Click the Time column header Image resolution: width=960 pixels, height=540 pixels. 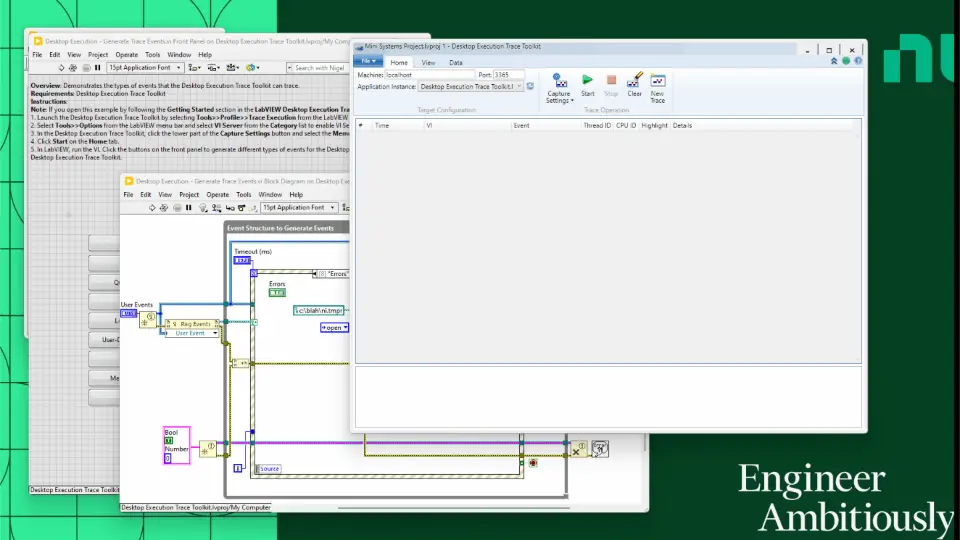coord(398,126)
